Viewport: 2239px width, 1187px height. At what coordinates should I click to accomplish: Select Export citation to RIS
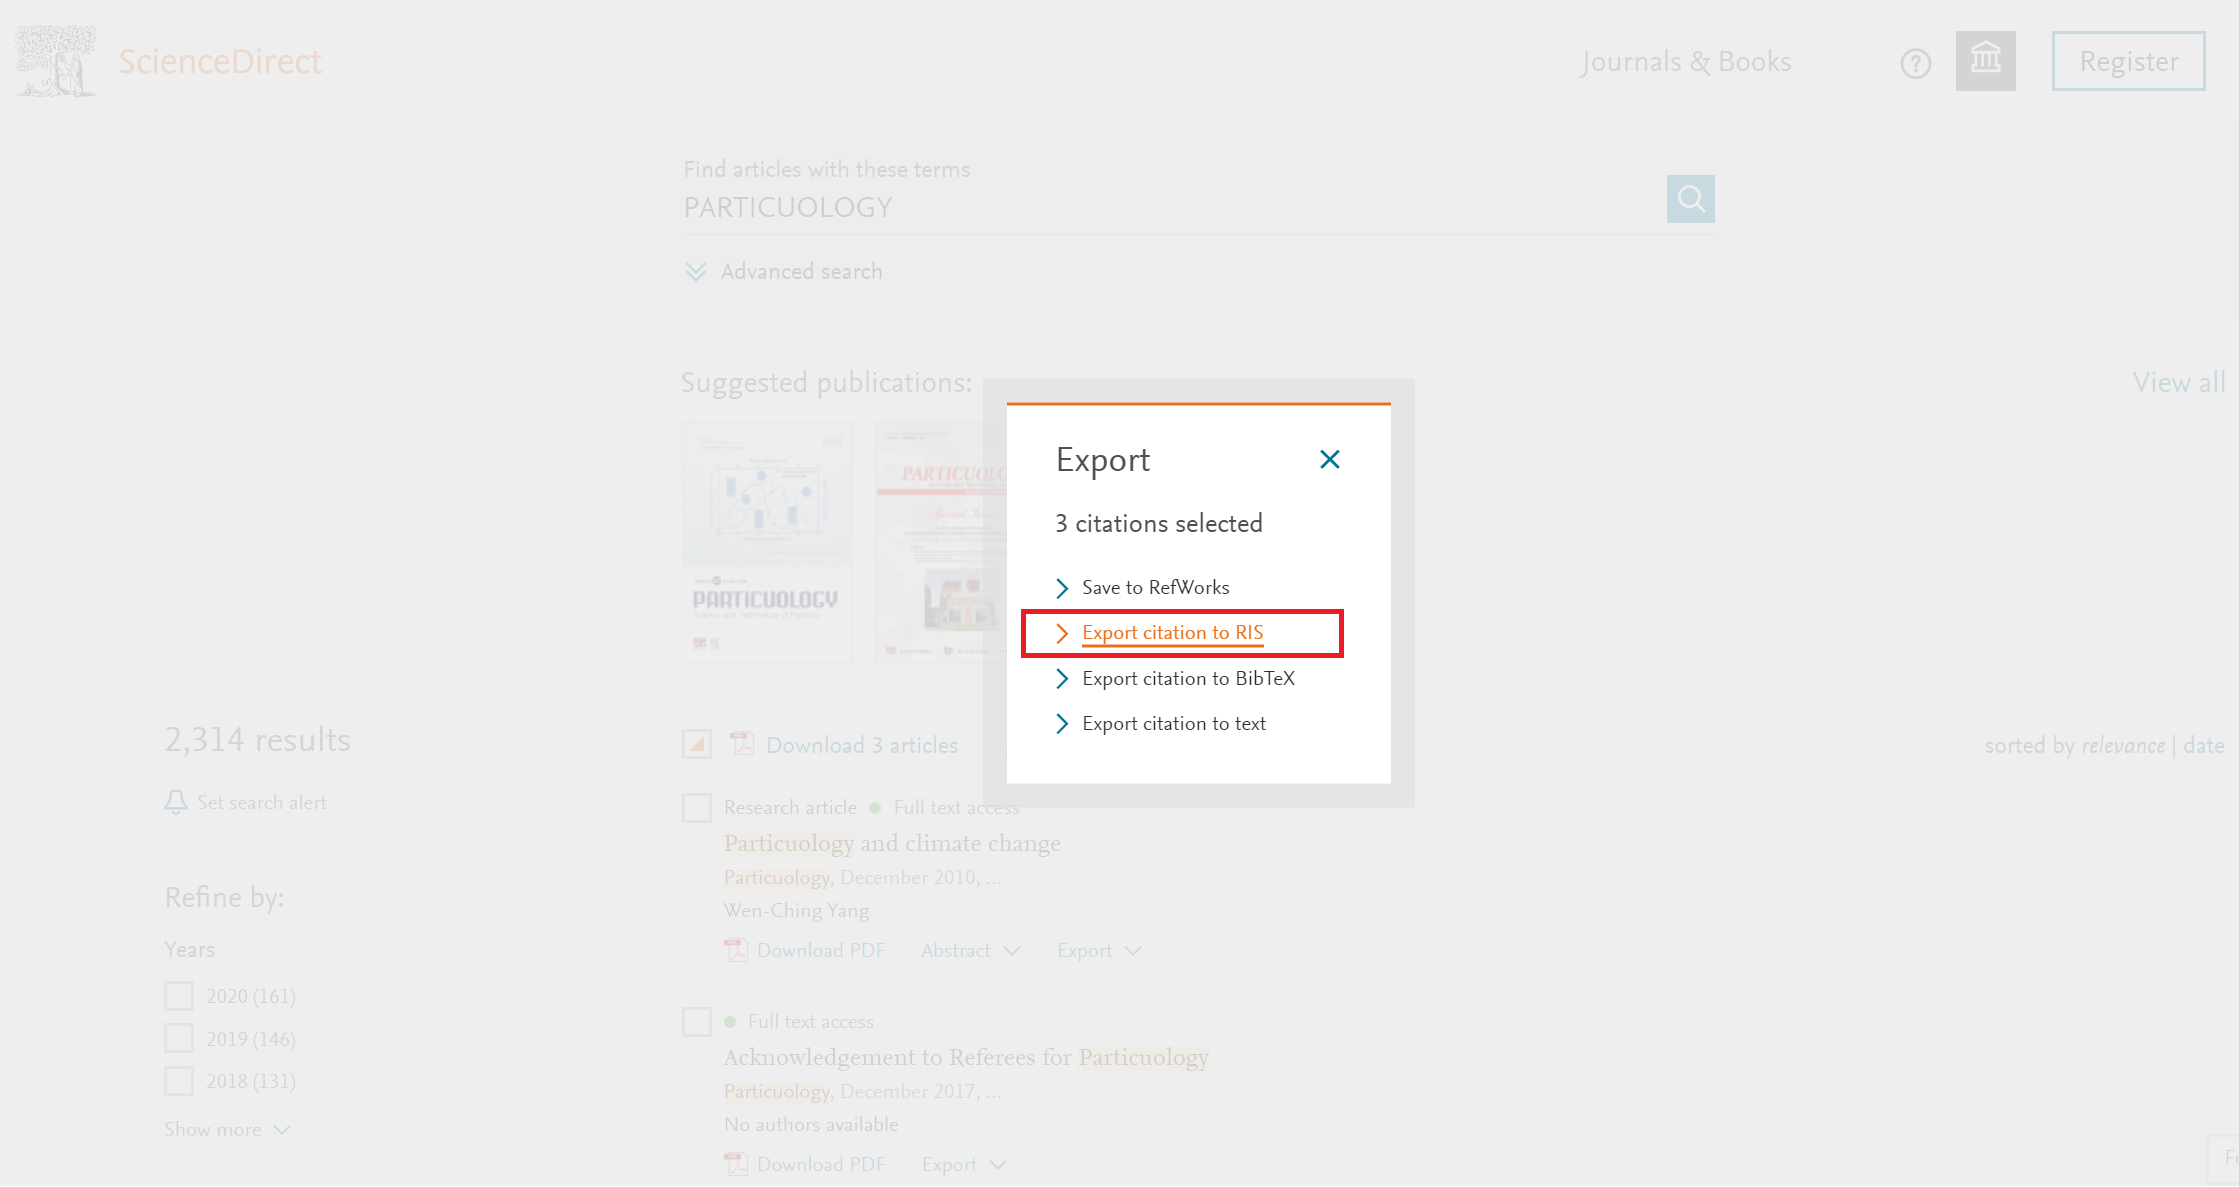1159,633
